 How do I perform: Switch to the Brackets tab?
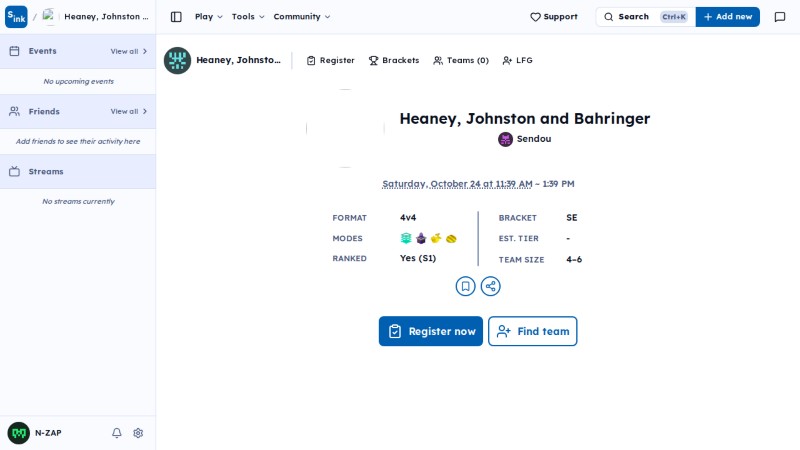coord(394,60)
